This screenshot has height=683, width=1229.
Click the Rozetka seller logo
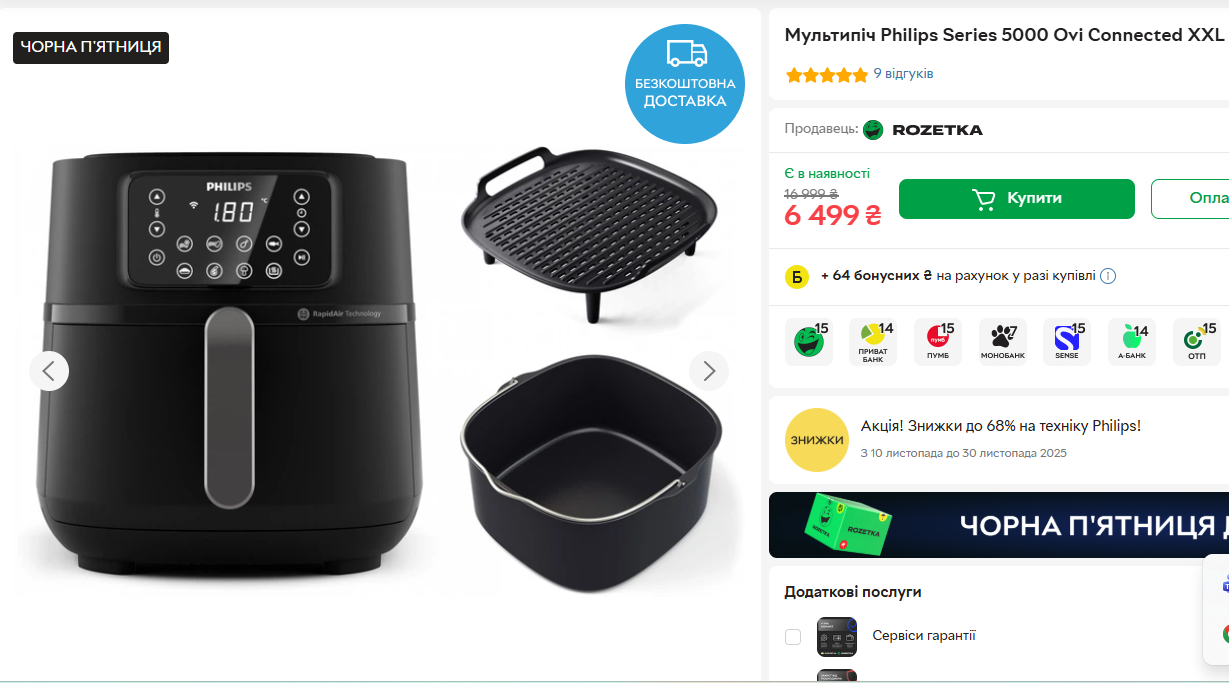click(x=923, y=129)
